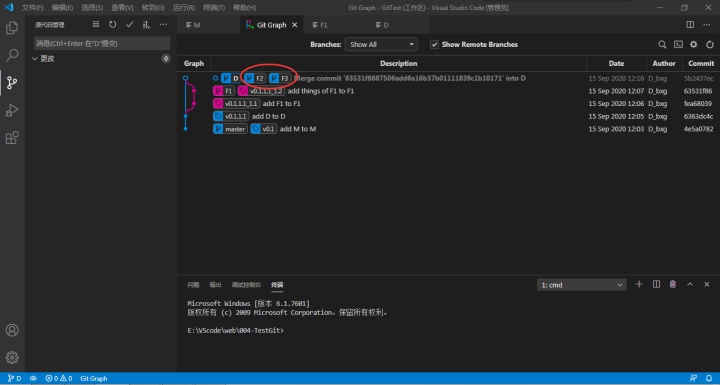This screenshot has height=385, width=720.
Task: Maximize the panel with up chevron
Action: 690,284
